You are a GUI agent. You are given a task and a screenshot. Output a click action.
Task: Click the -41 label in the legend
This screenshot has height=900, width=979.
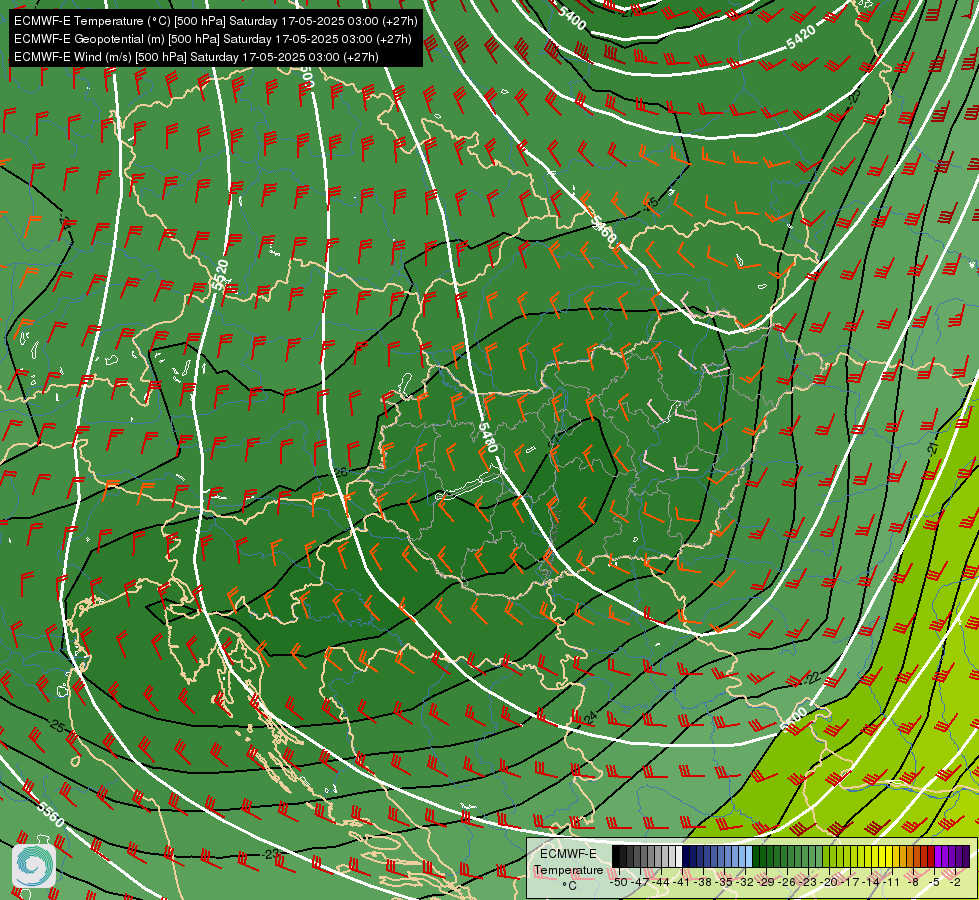[x=682, y=882]
